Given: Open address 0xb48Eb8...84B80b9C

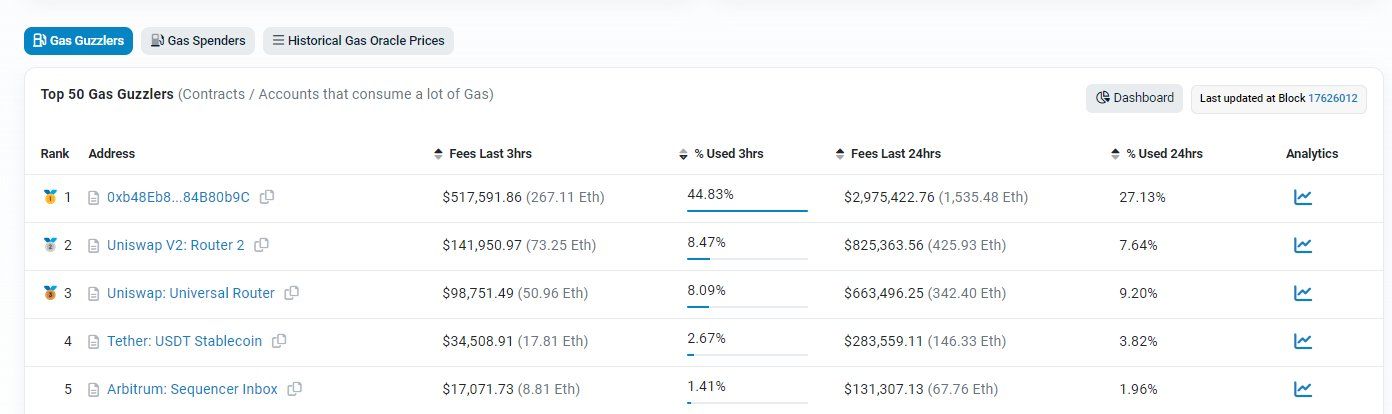Looking at the screenshot, I should click(178, 197).
